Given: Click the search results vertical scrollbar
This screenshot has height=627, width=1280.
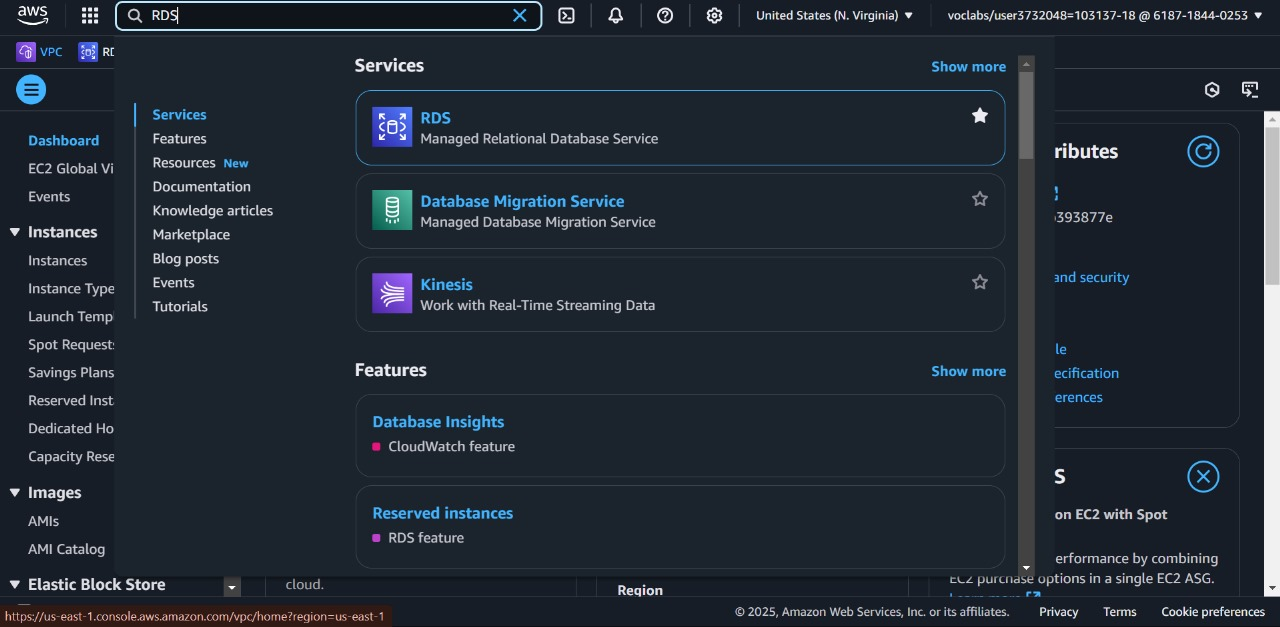Looking at the screenshot, I should pyautogui.click(x=1026, y=115).
